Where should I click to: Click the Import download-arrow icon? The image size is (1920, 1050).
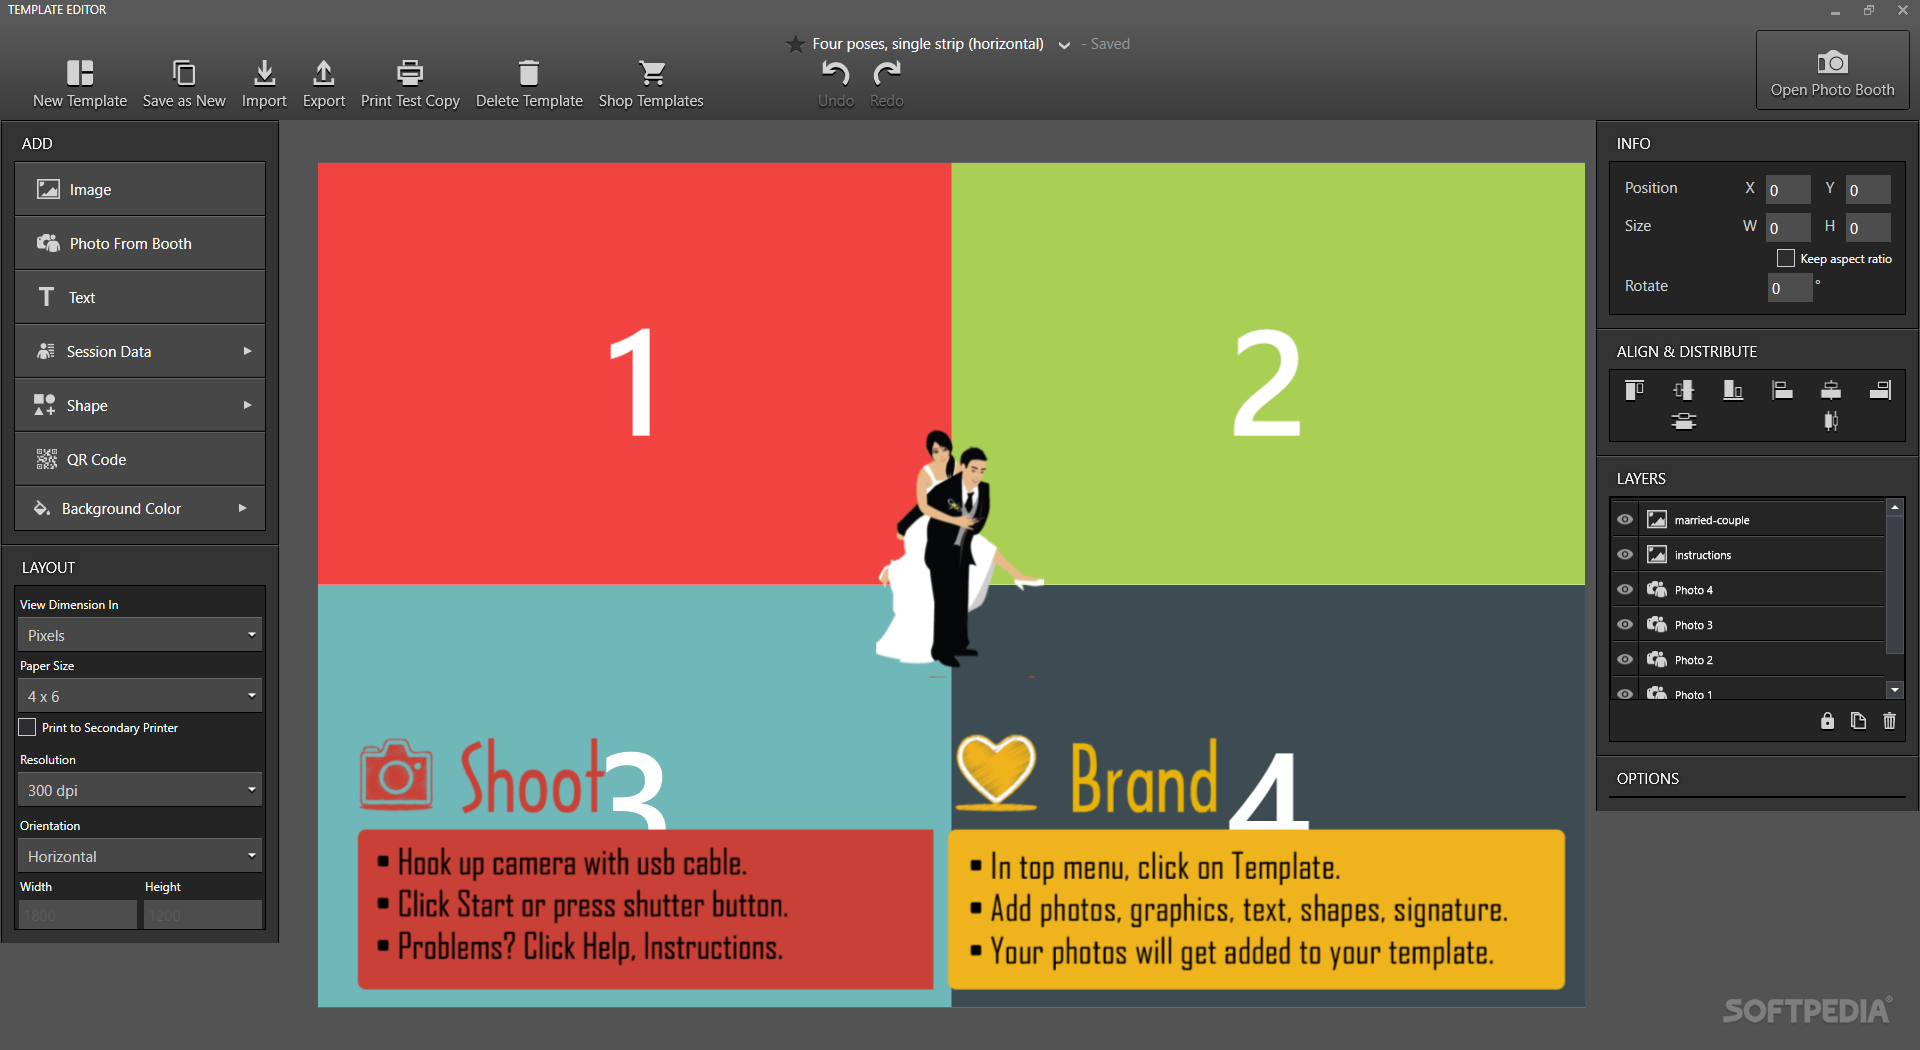[264, 72]
